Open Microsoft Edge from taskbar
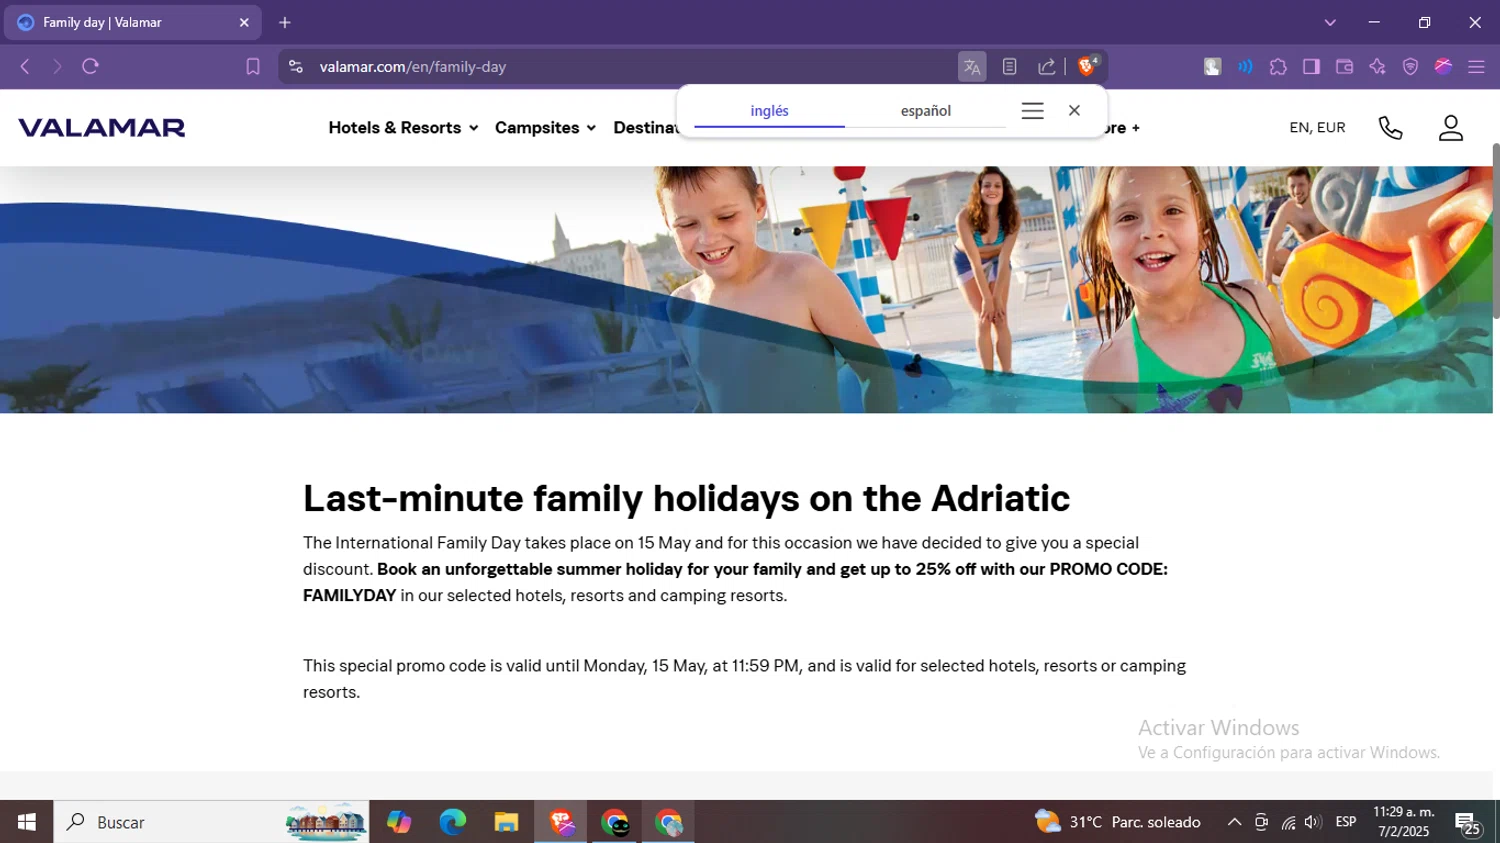1500x843 pixels. [x=452, y=822]
